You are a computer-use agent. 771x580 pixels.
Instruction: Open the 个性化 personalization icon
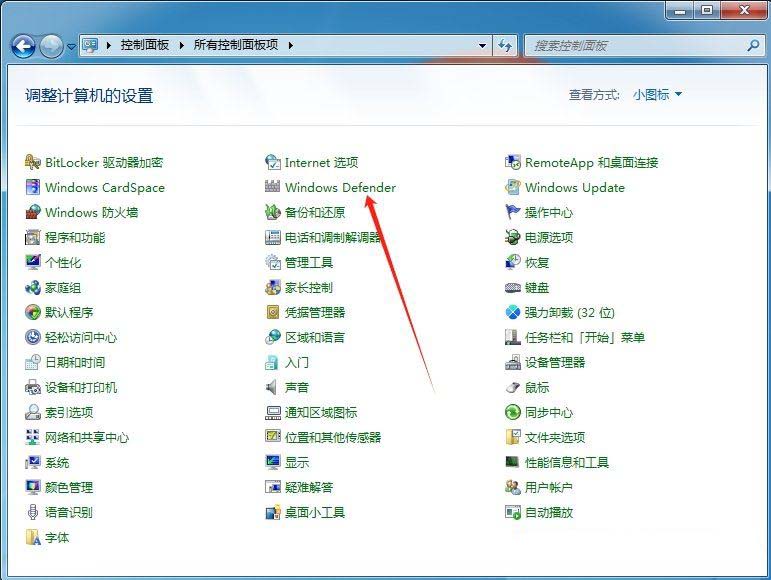click(x=32, y=262)
